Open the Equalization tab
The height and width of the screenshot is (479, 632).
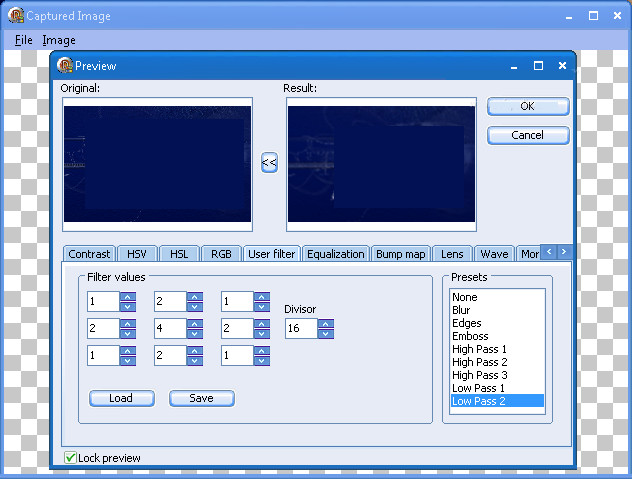pyautogui.click(x=335, y=254)
